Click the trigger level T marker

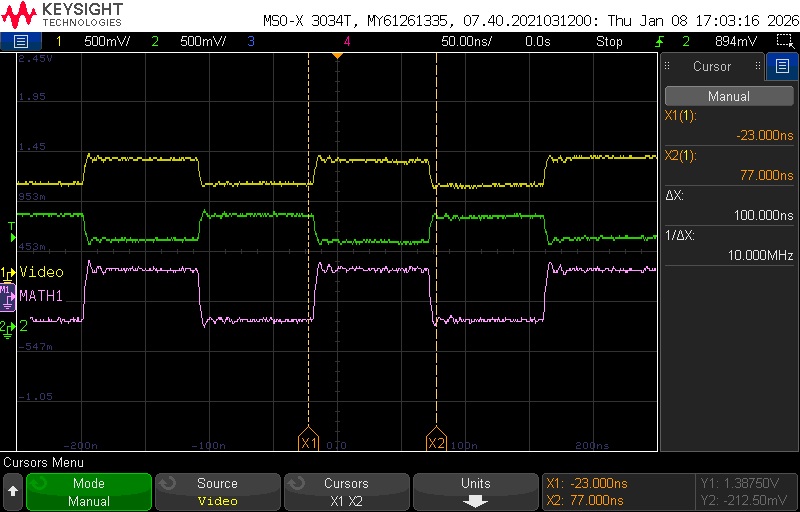pyautogui.click(x=12, y=232)
